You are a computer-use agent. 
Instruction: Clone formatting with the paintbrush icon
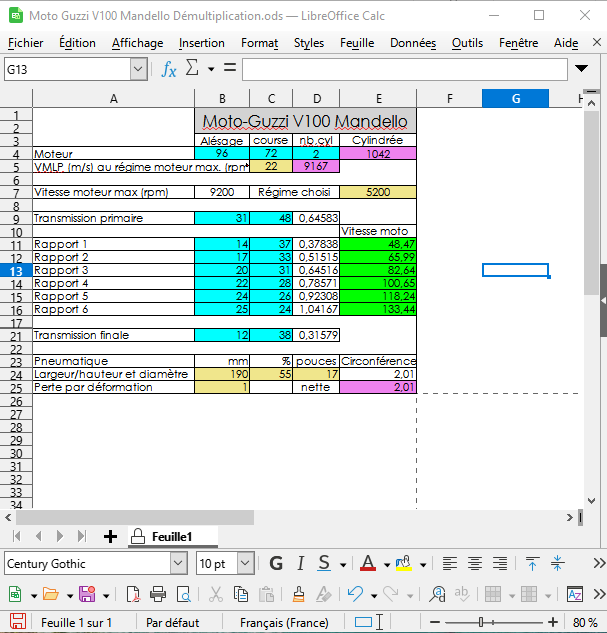click(x=298, y=594)
